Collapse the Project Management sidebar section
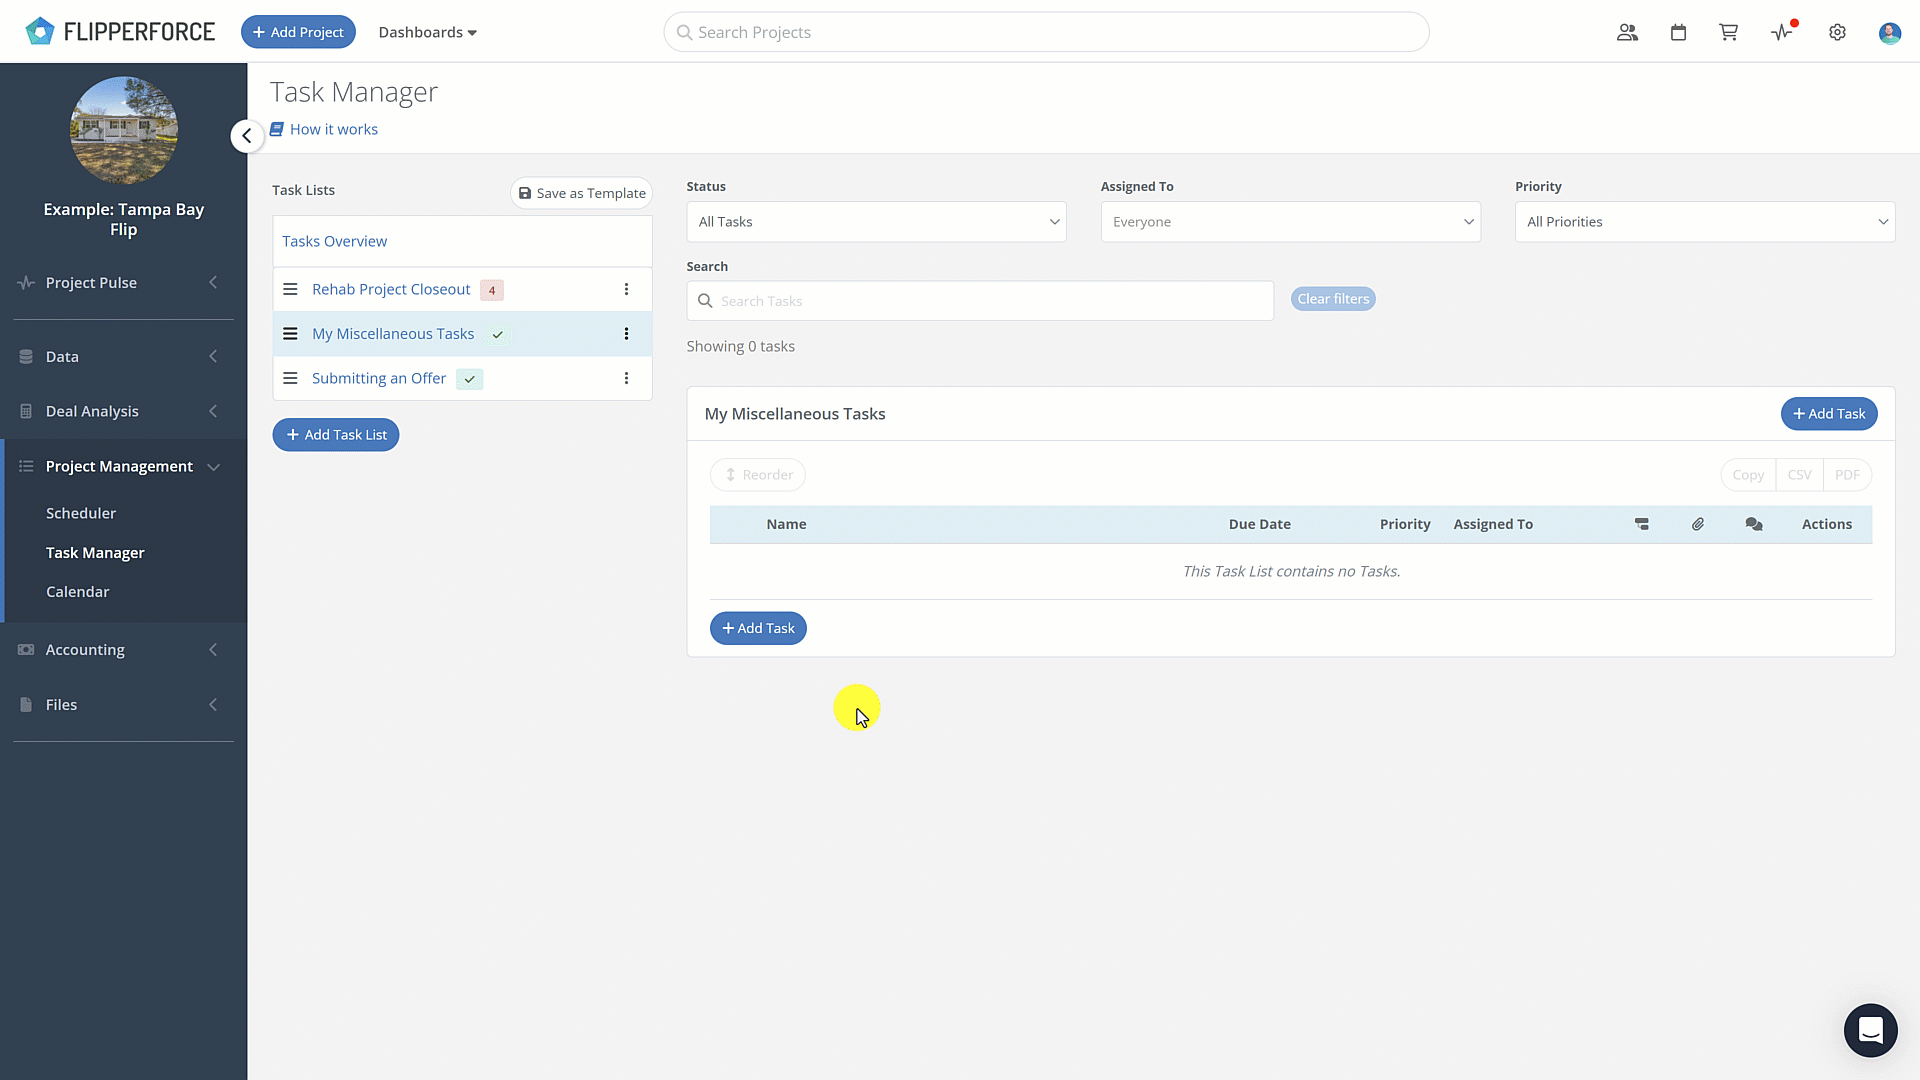The image size is (1920, 1080). tap(123, 466)
